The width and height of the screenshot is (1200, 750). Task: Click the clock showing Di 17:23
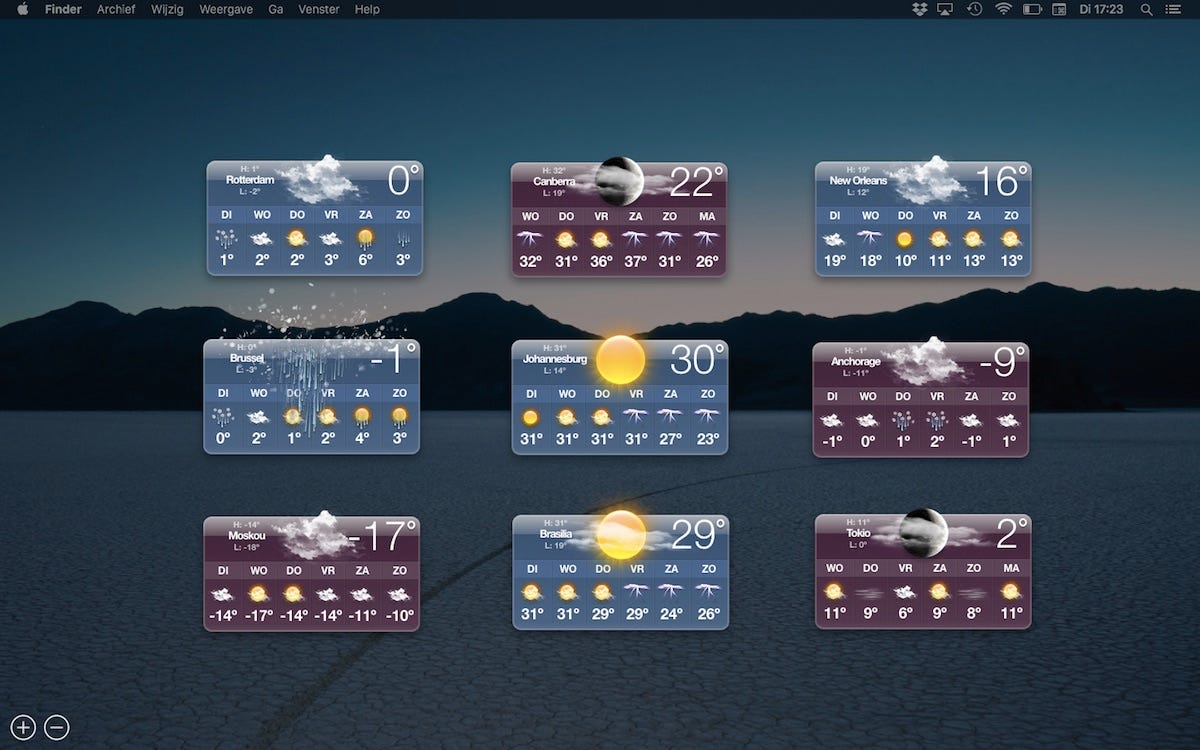[x=1101, y=9]
